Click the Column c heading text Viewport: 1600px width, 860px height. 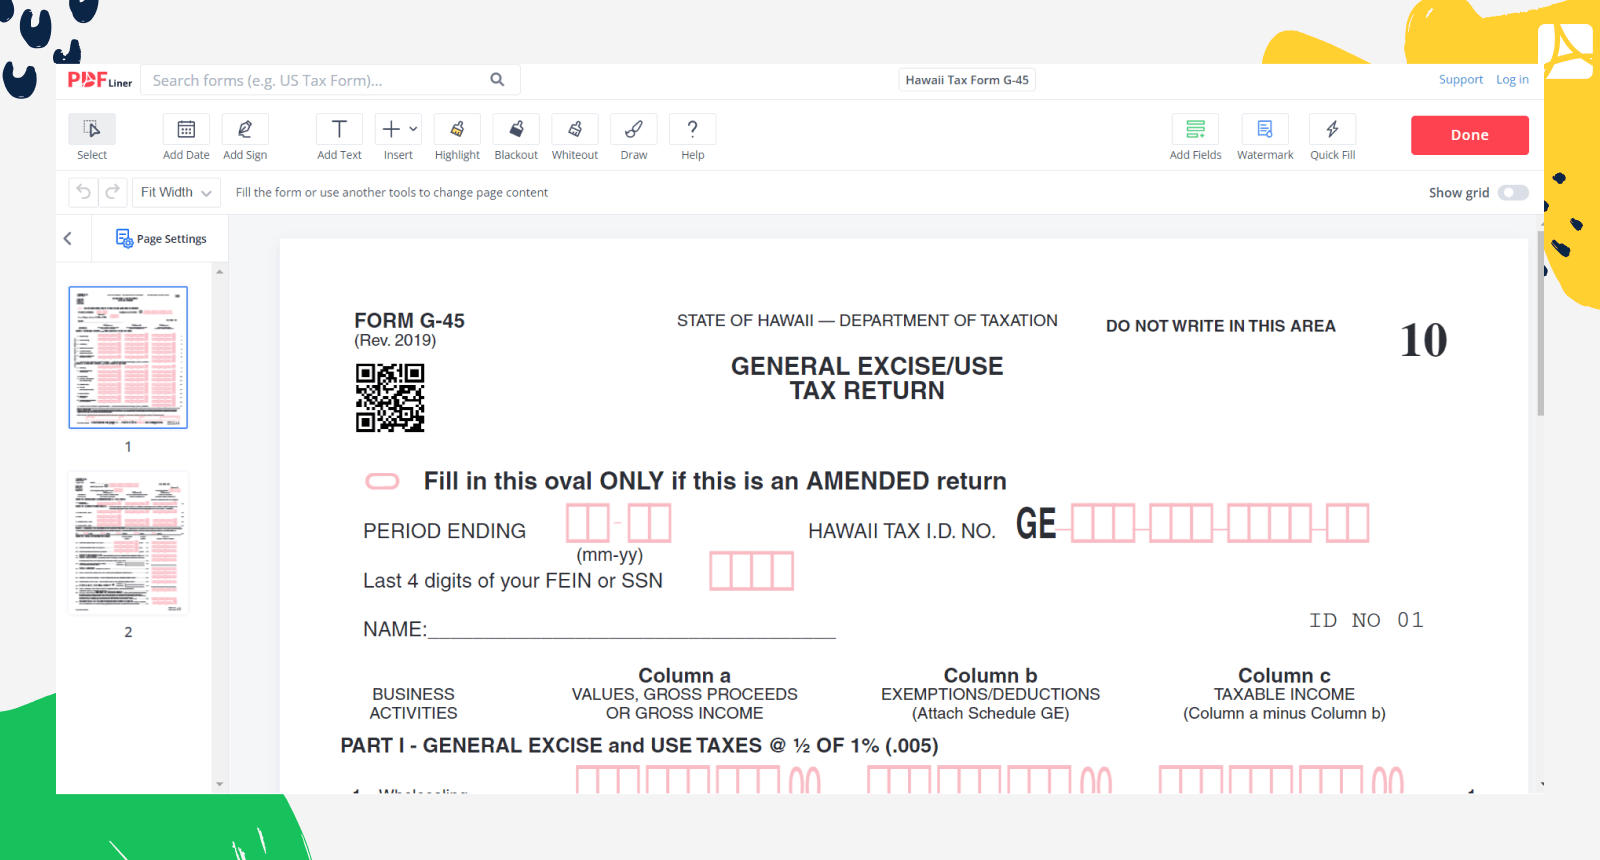1284,676
